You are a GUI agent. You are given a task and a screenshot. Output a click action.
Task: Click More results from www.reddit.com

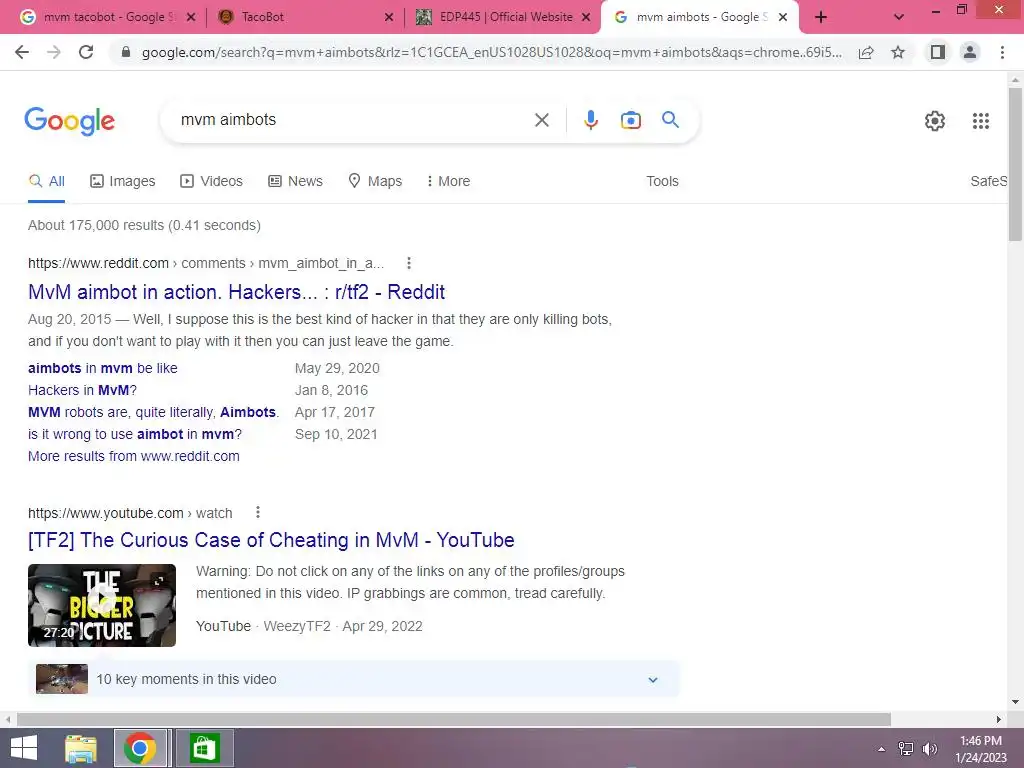coord(134,456)
